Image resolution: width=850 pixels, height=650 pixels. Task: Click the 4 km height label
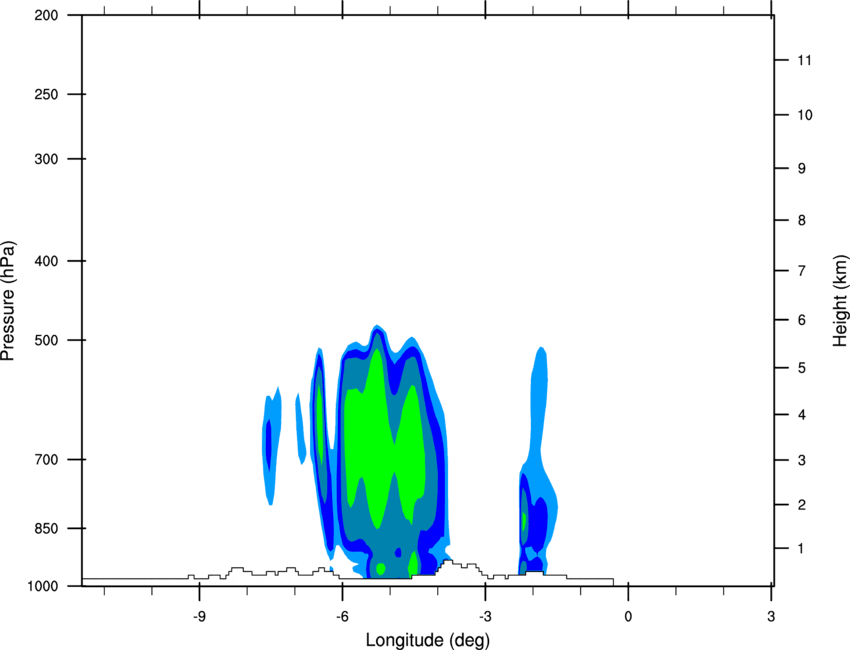coord(802,415)
